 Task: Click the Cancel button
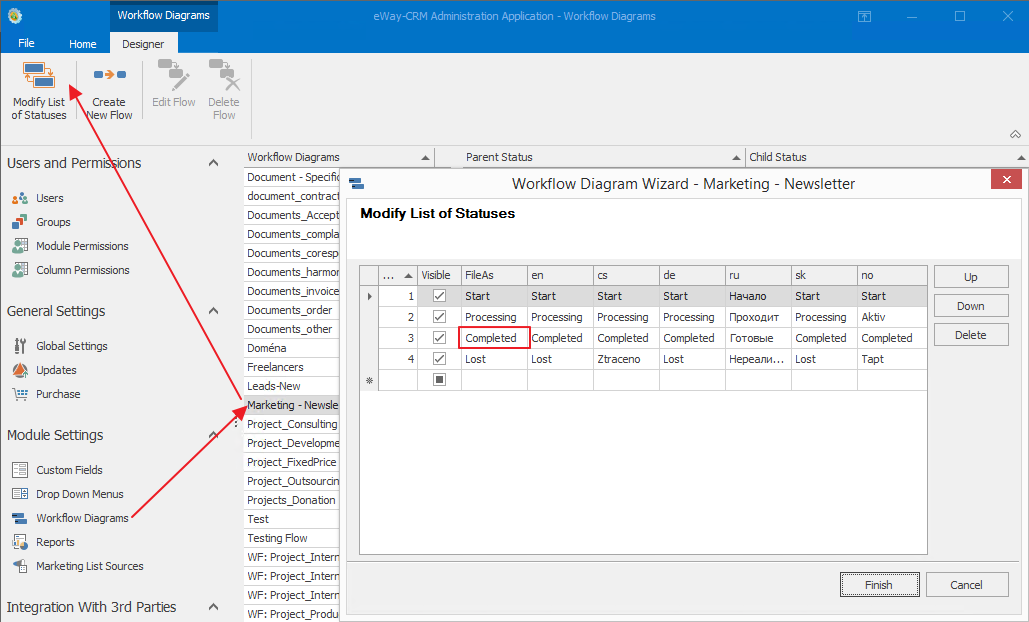pyautogui.click(x=966, y=585)
